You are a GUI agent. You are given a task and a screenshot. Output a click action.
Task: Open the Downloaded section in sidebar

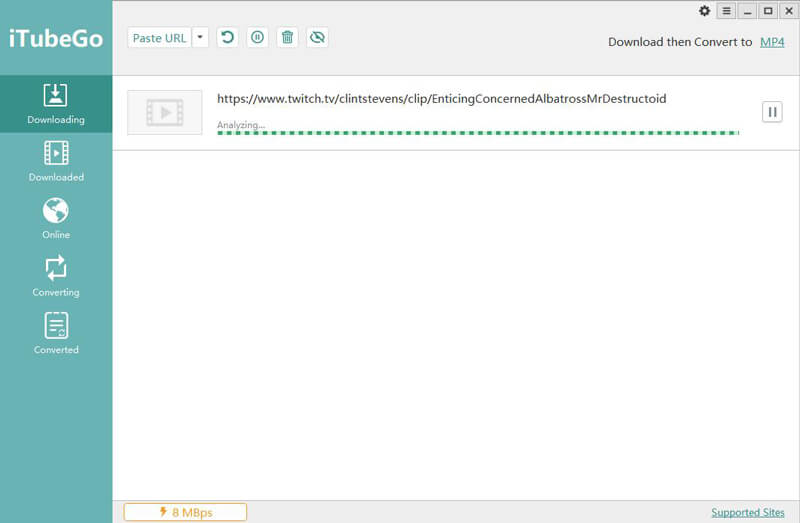(x=56, y=161)
